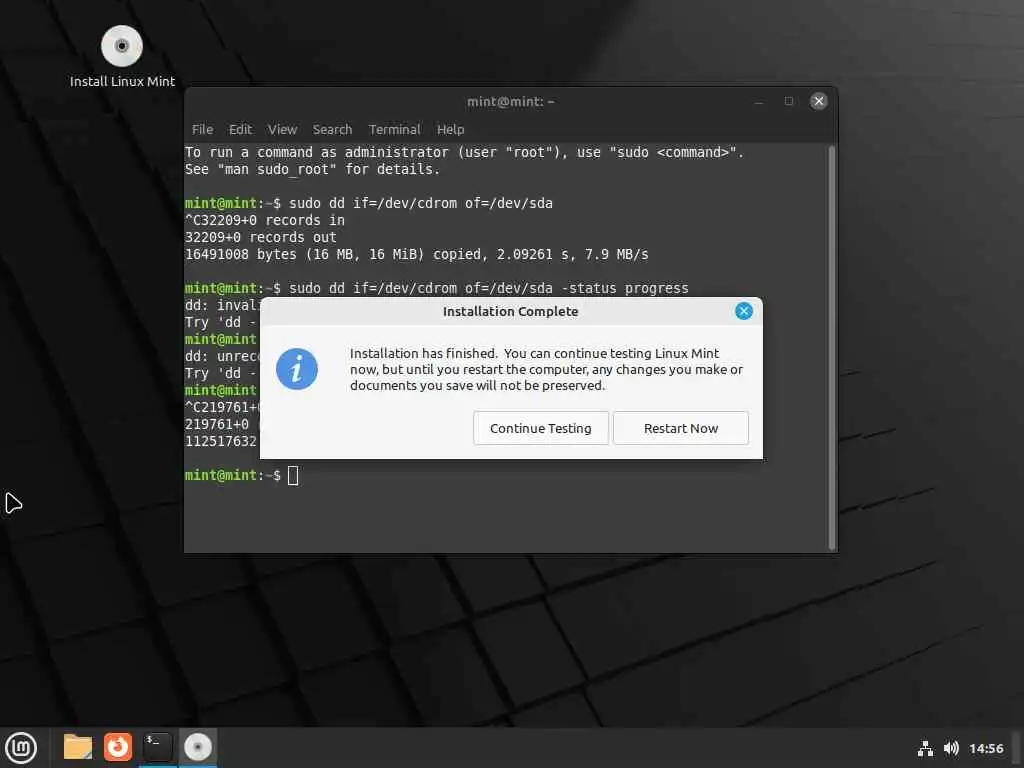
Task: Click the blue info icon in the dialog
Action: click(x=296, y=369)
